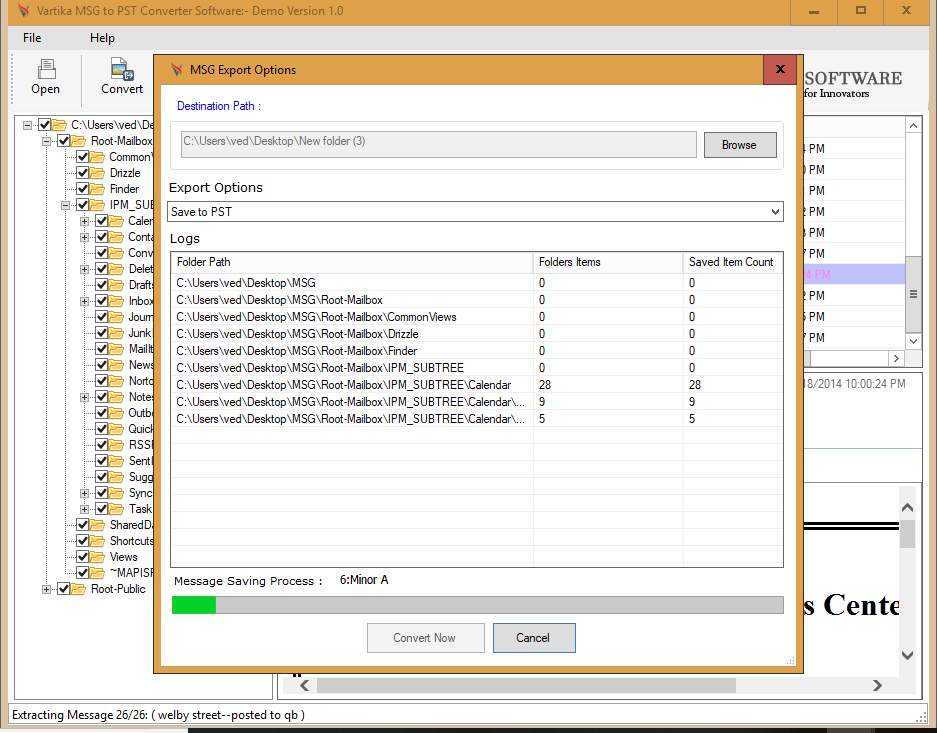The width and height of the screenshot is (937, 733).
Task: Click the Views tree item label
Action: pos(124,557)
